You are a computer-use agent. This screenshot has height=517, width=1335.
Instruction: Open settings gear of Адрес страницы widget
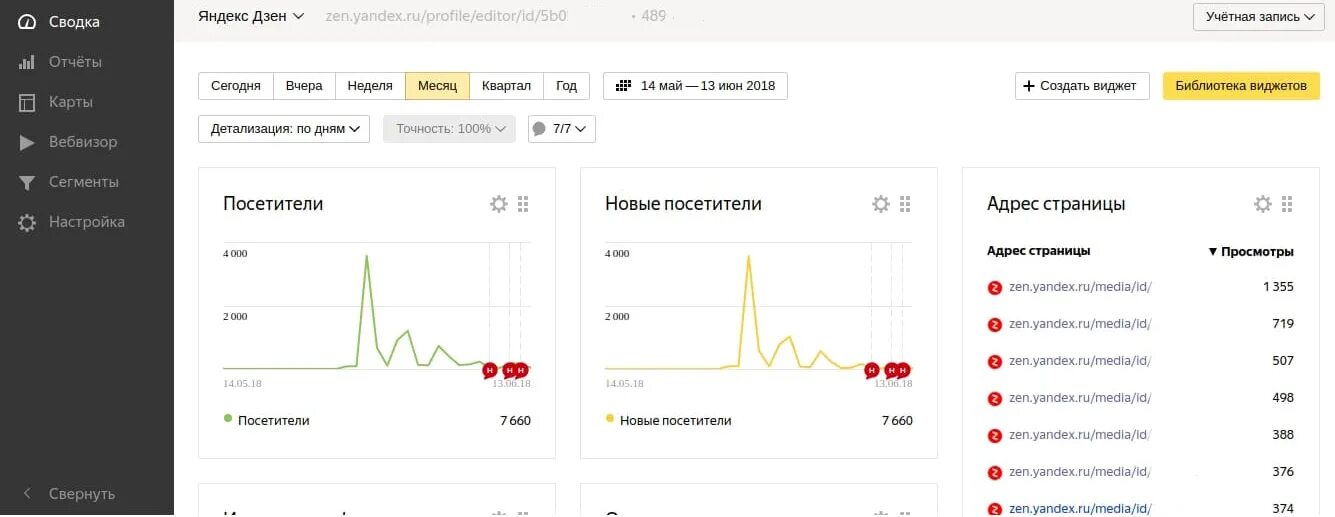1263,204
